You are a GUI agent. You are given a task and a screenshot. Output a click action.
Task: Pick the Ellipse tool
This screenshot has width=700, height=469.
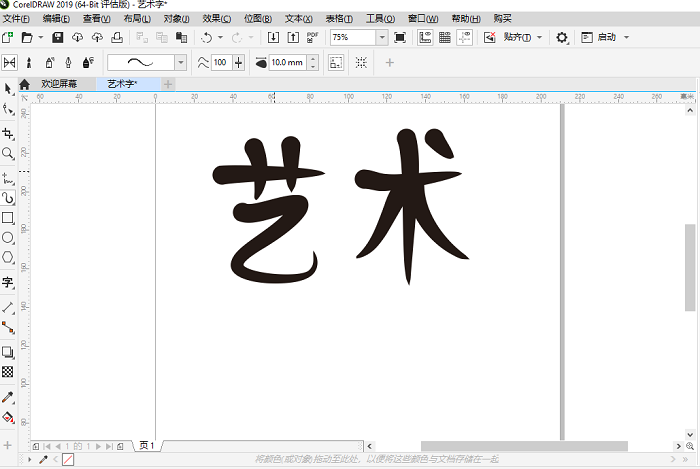(8, 238)
